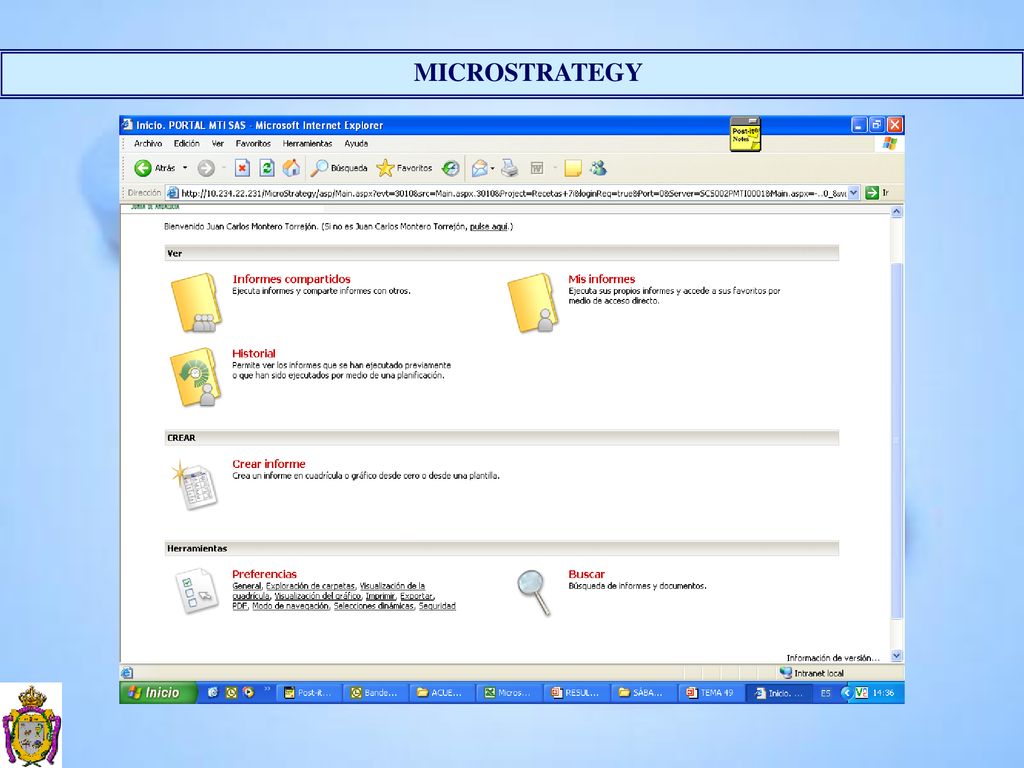Click the Historial link
This screenshot has width=1024, height=768.
[x=253, y=353]
